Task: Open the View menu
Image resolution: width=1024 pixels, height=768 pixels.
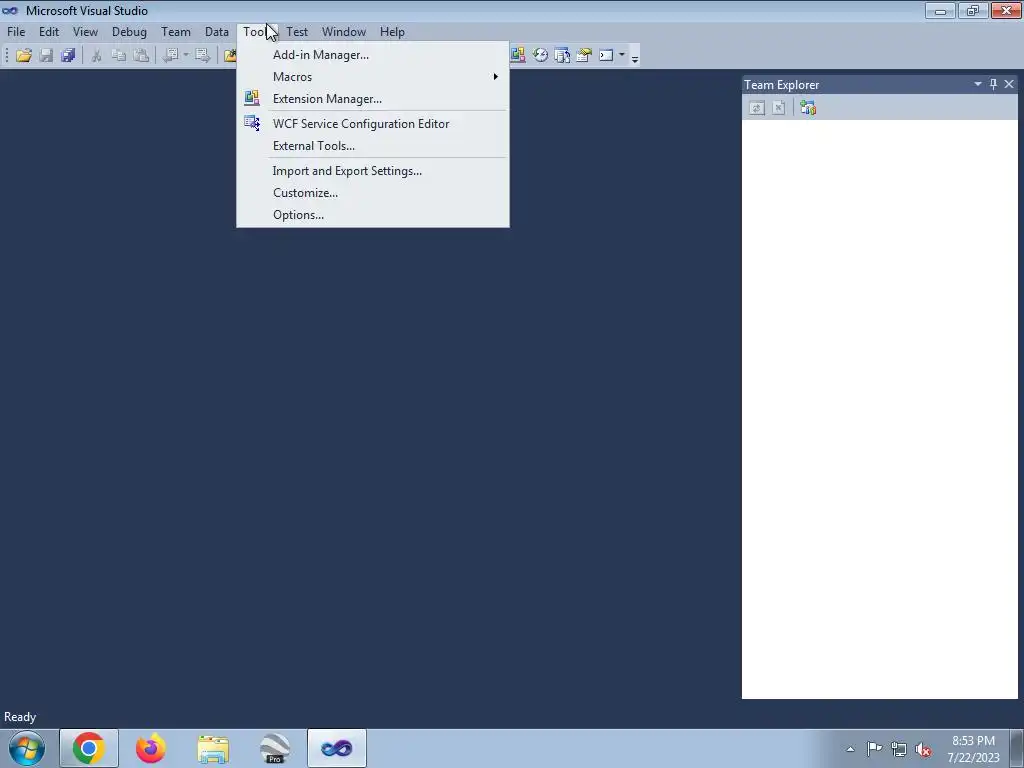Action: tap(85, 31)
